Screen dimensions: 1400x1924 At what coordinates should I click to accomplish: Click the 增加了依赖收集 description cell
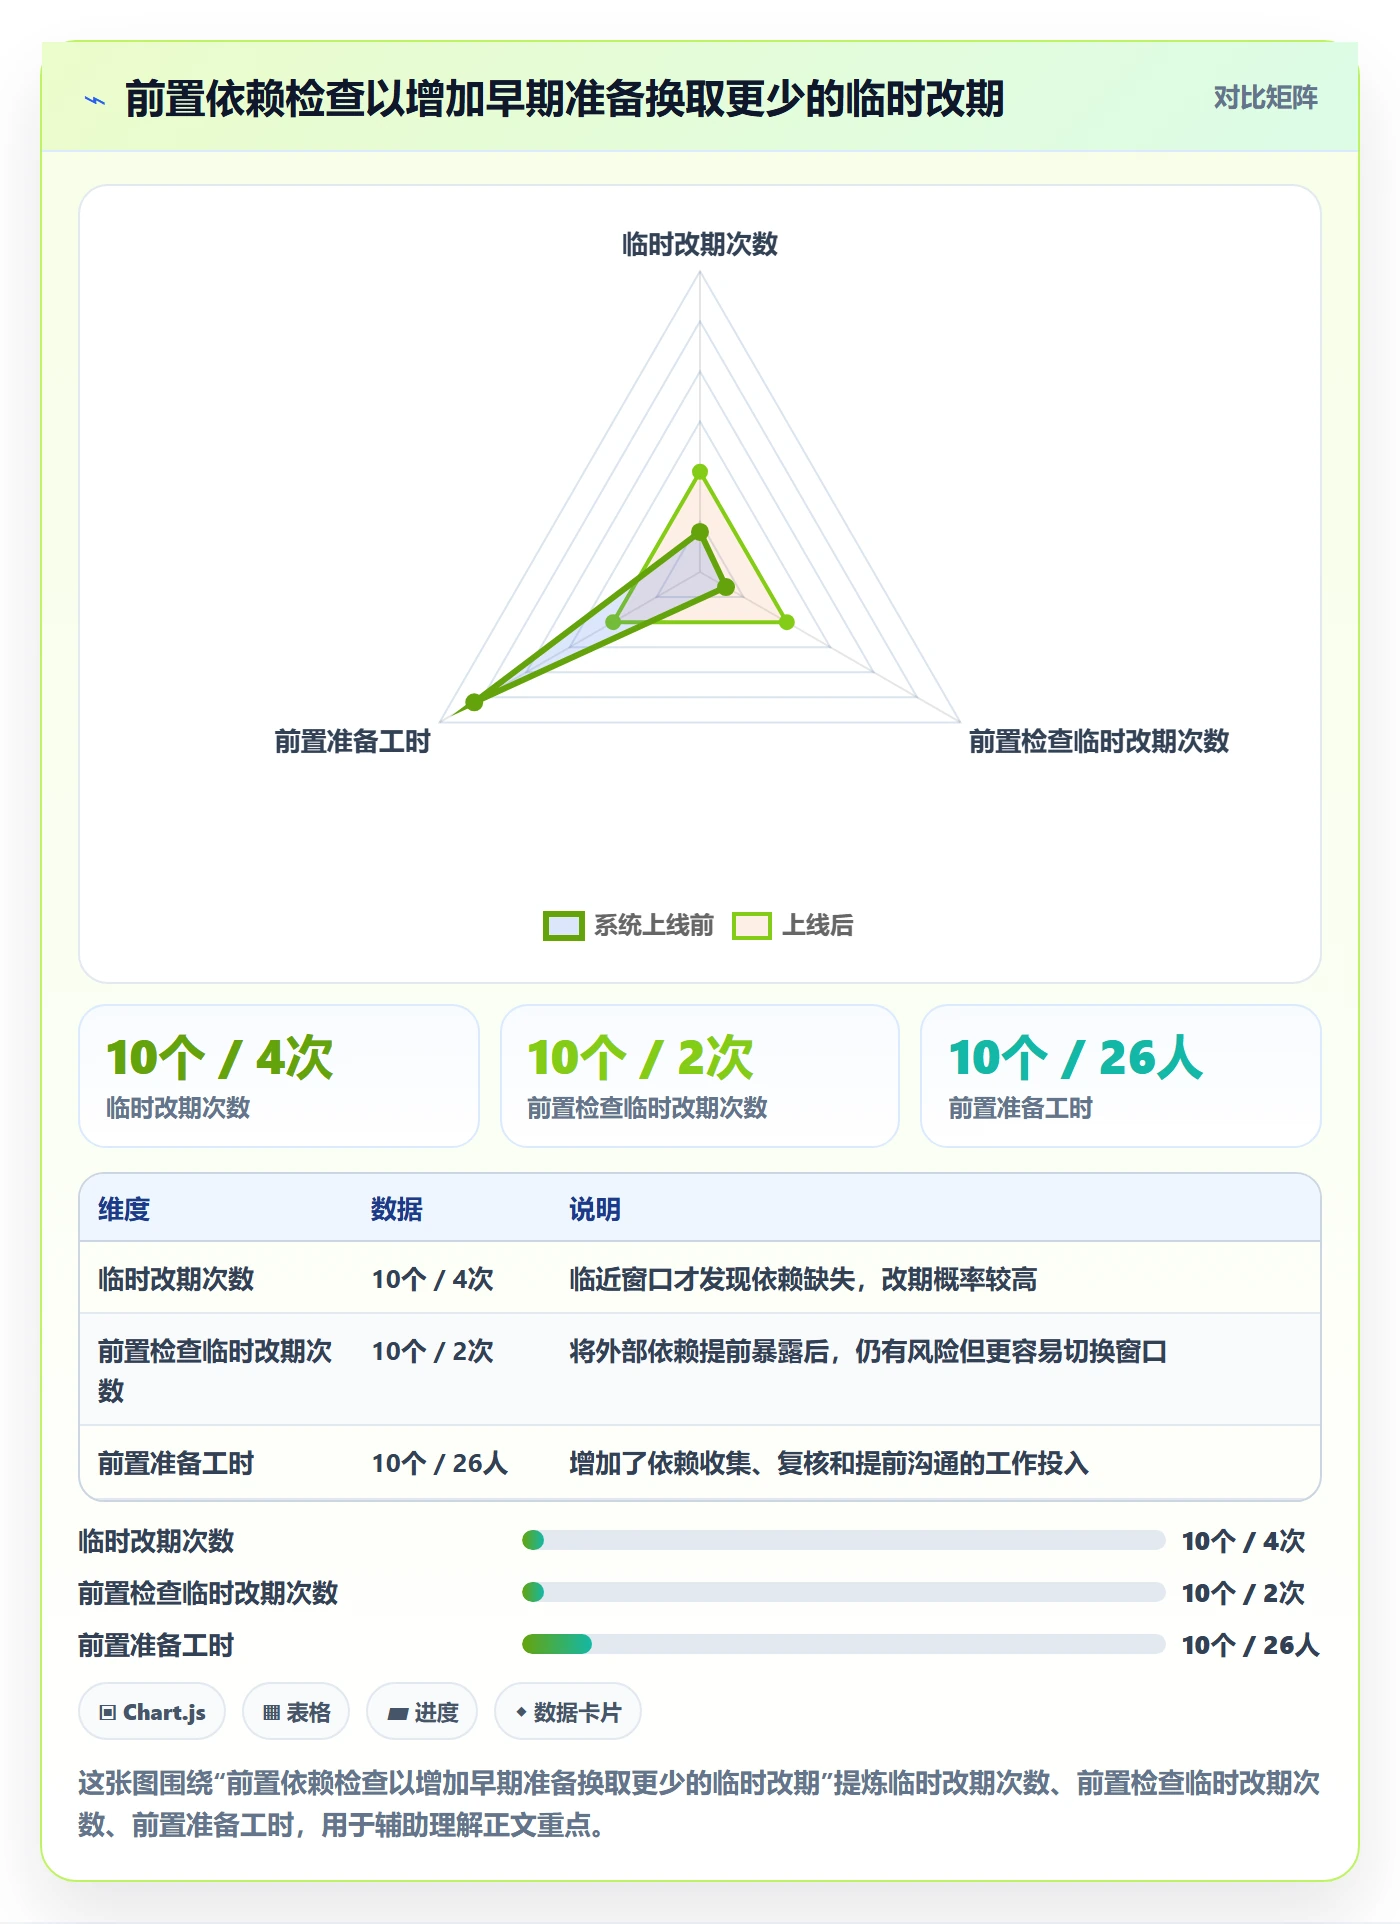[829, 1463]
